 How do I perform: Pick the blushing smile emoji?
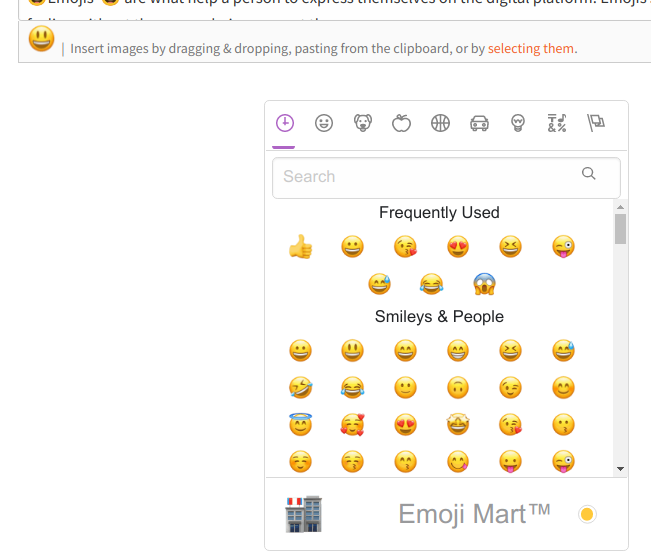[563, 388]
